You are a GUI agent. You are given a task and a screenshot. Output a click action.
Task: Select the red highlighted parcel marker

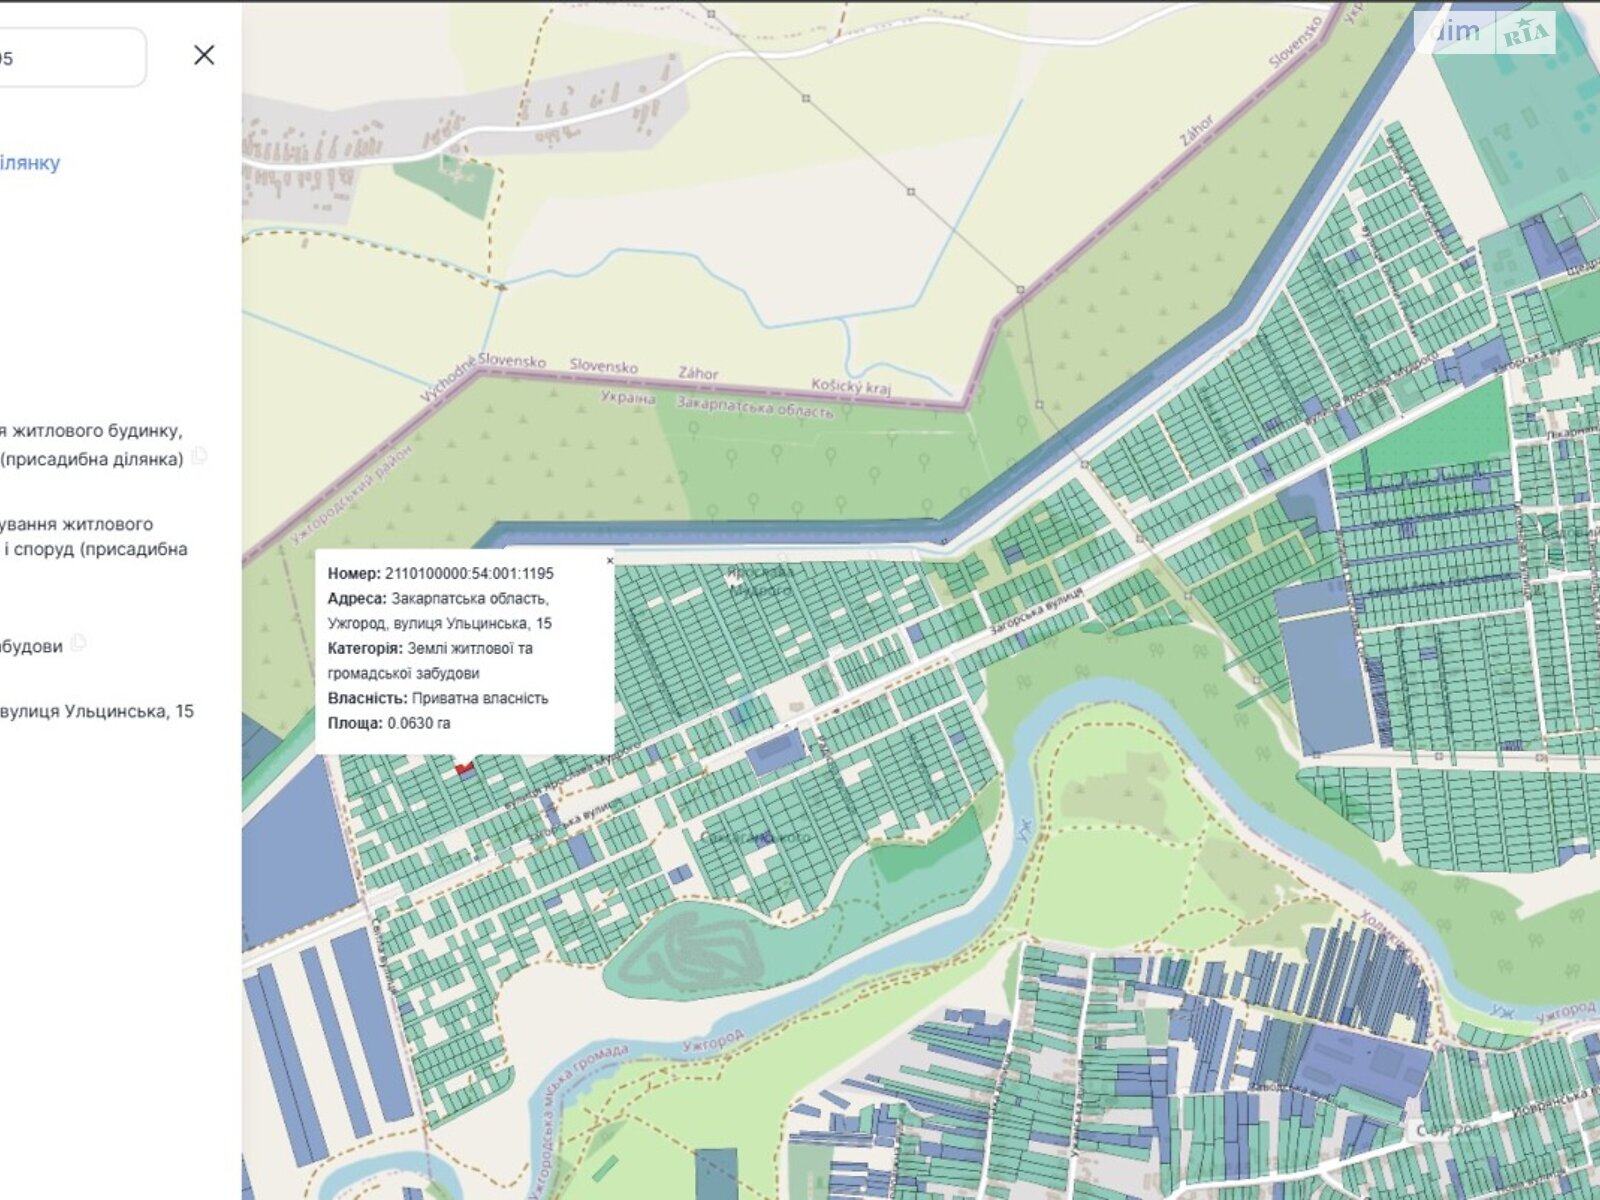pos(464,767)
